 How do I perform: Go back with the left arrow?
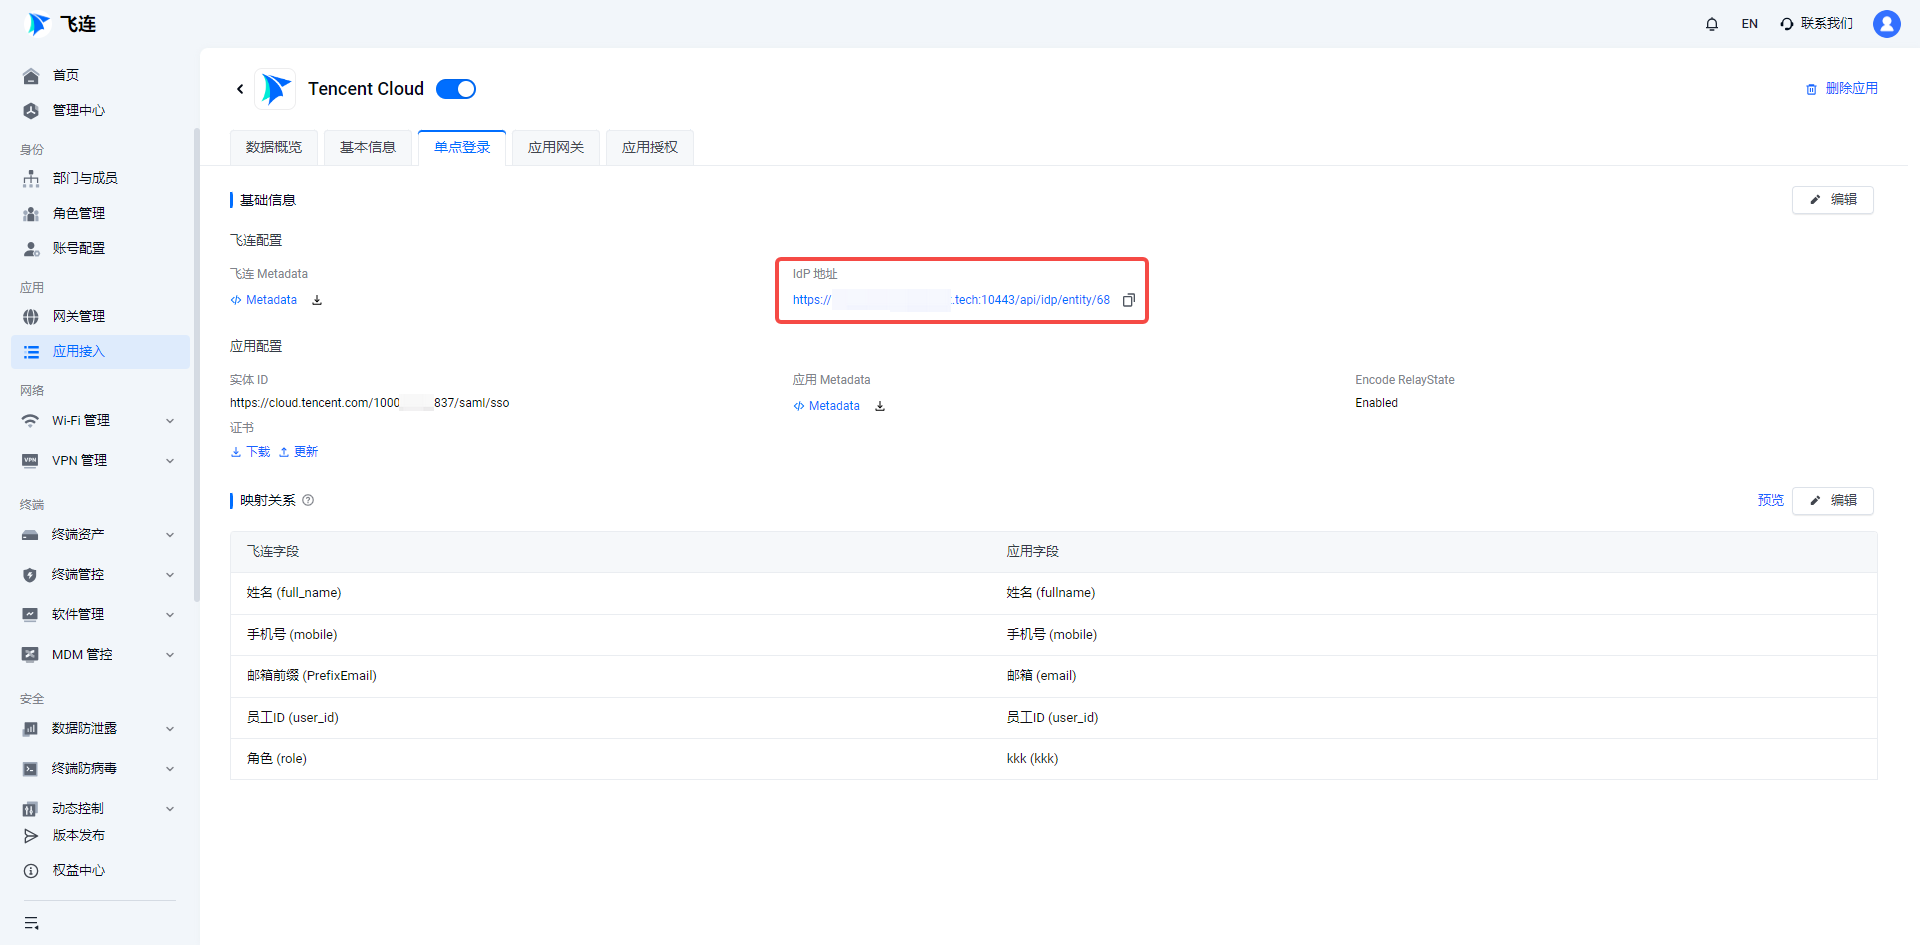(240, 89)
